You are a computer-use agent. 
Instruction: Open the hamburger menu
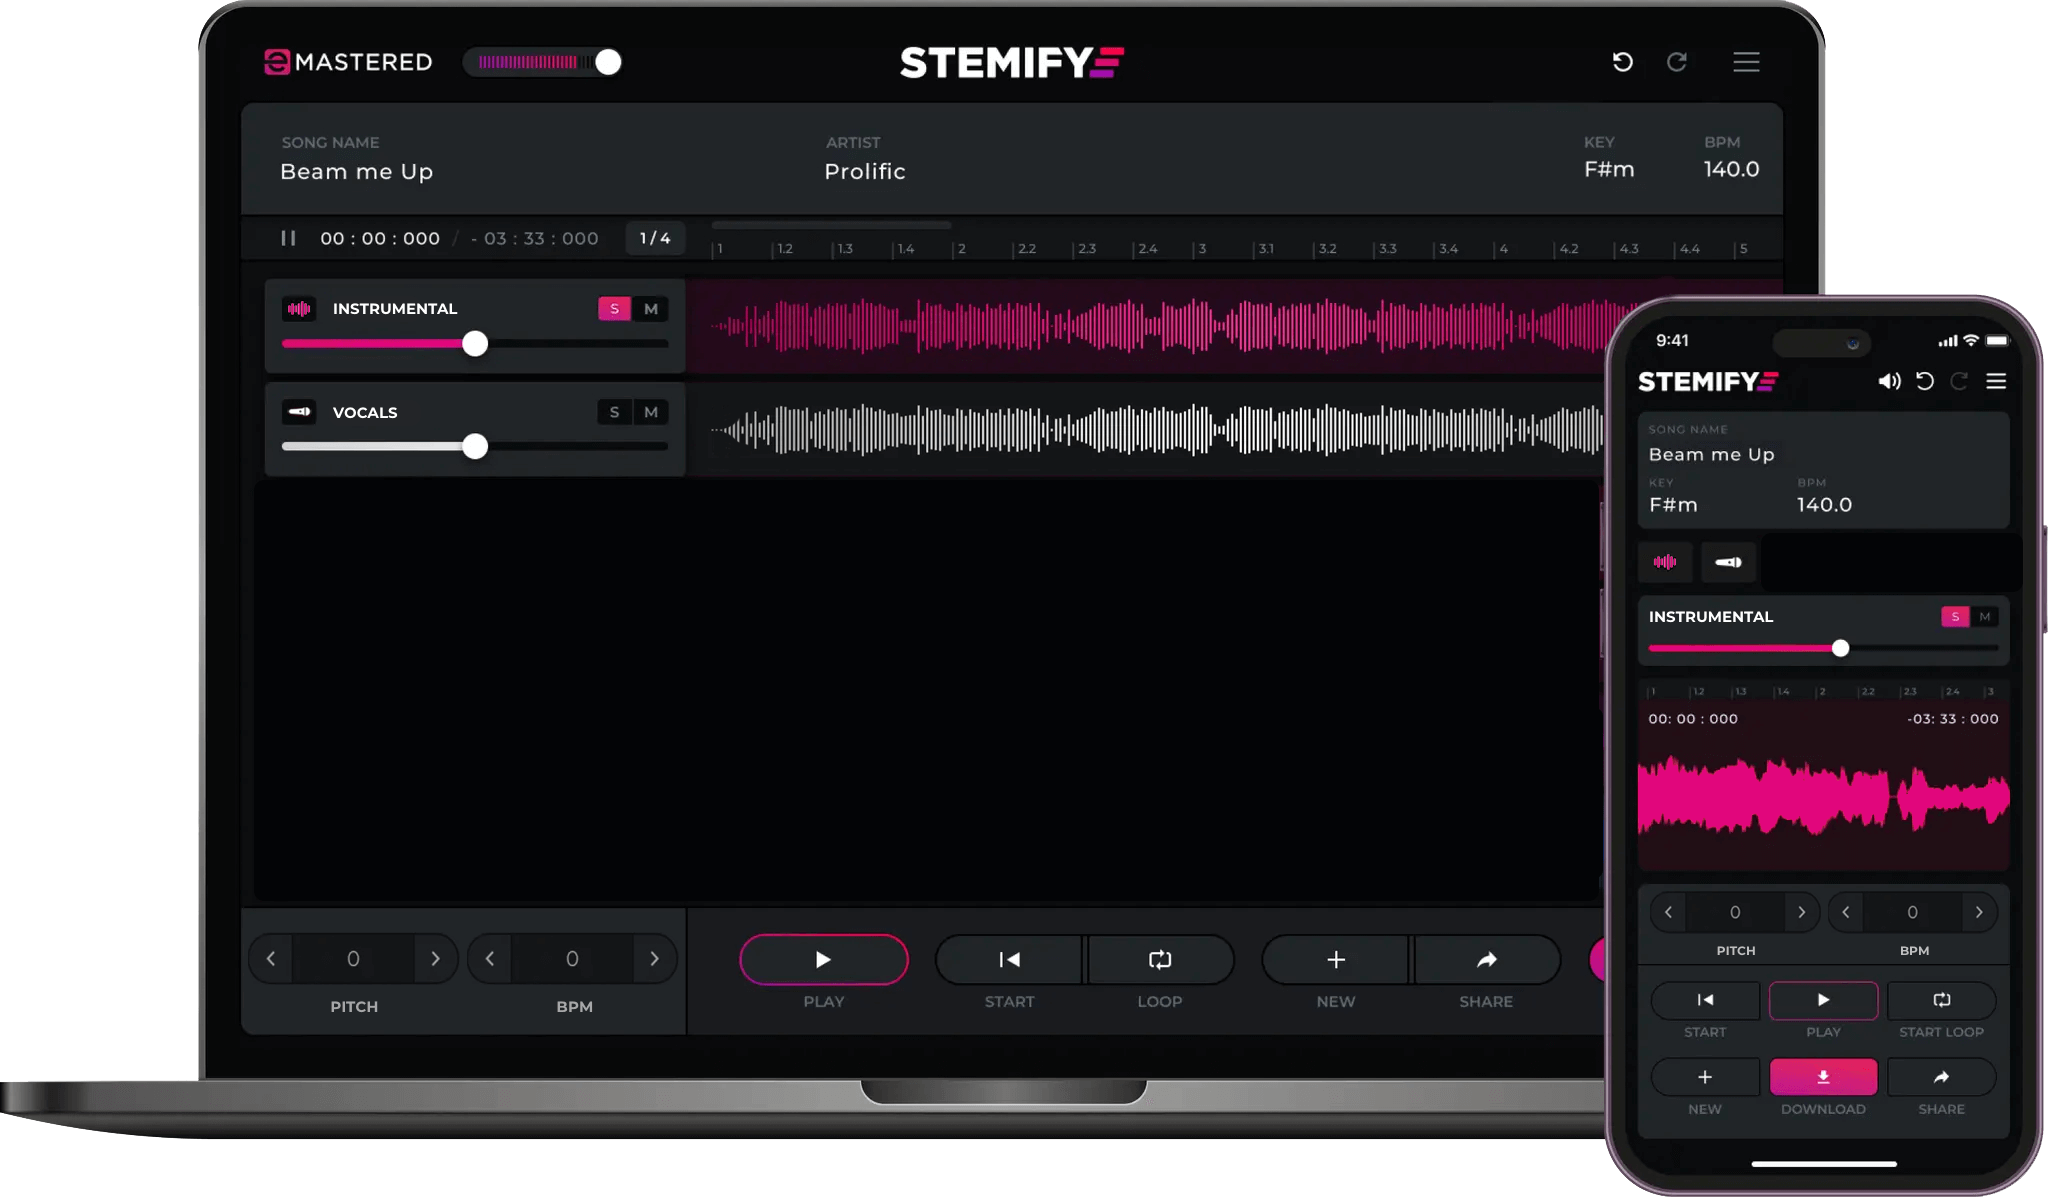click(1748, 62)
